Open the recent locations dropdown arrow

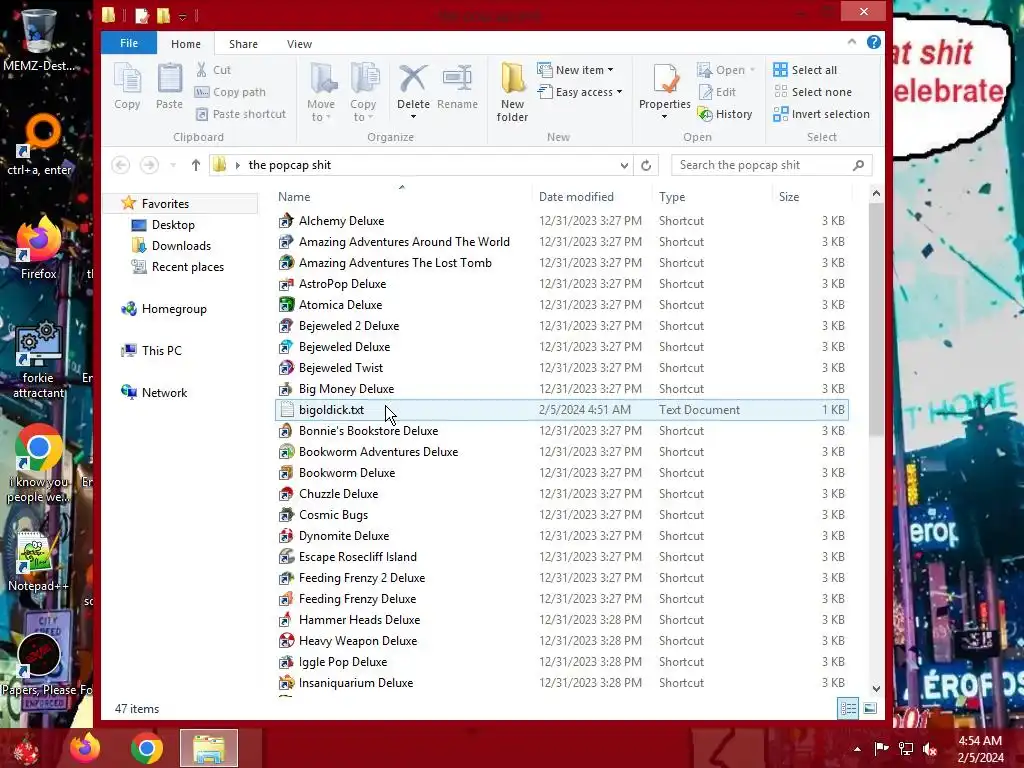(173, 165)
